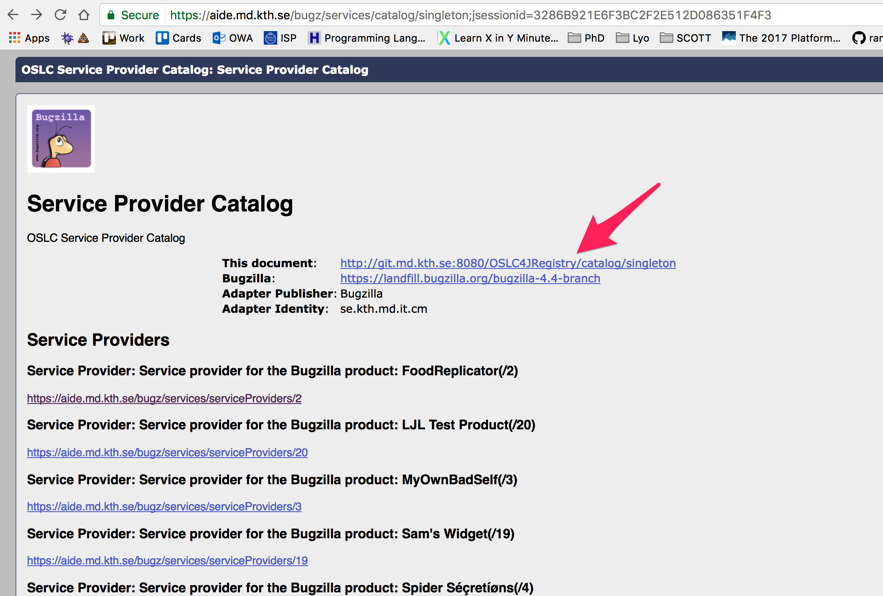
Task: Open the Work bookmark
Action: 123,38
